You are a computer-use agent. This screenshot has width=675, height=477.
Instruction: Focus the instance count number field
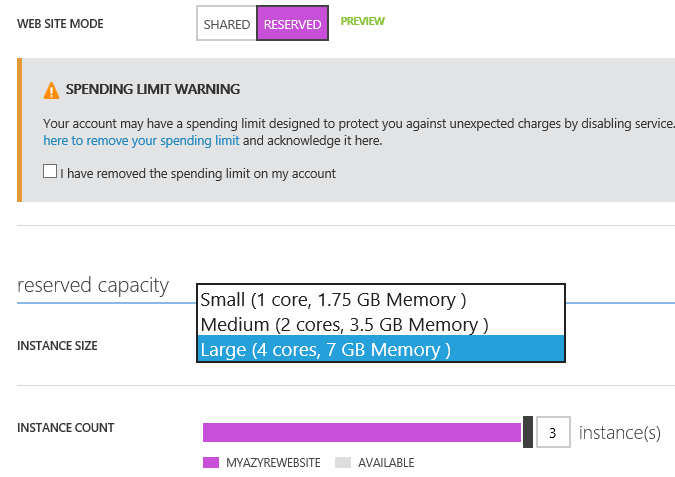(x=553, y=432)
